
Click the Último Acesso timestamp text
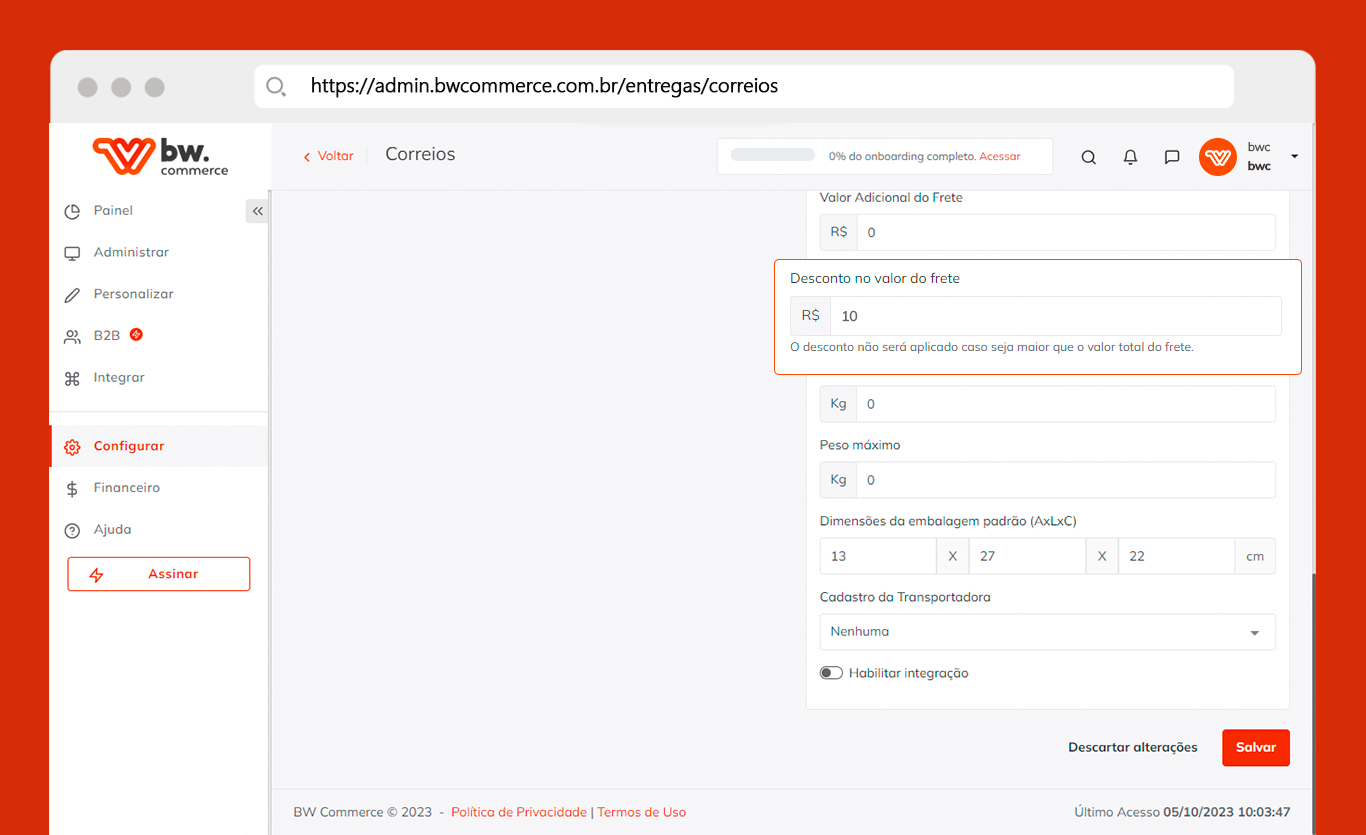[1182, 812]
